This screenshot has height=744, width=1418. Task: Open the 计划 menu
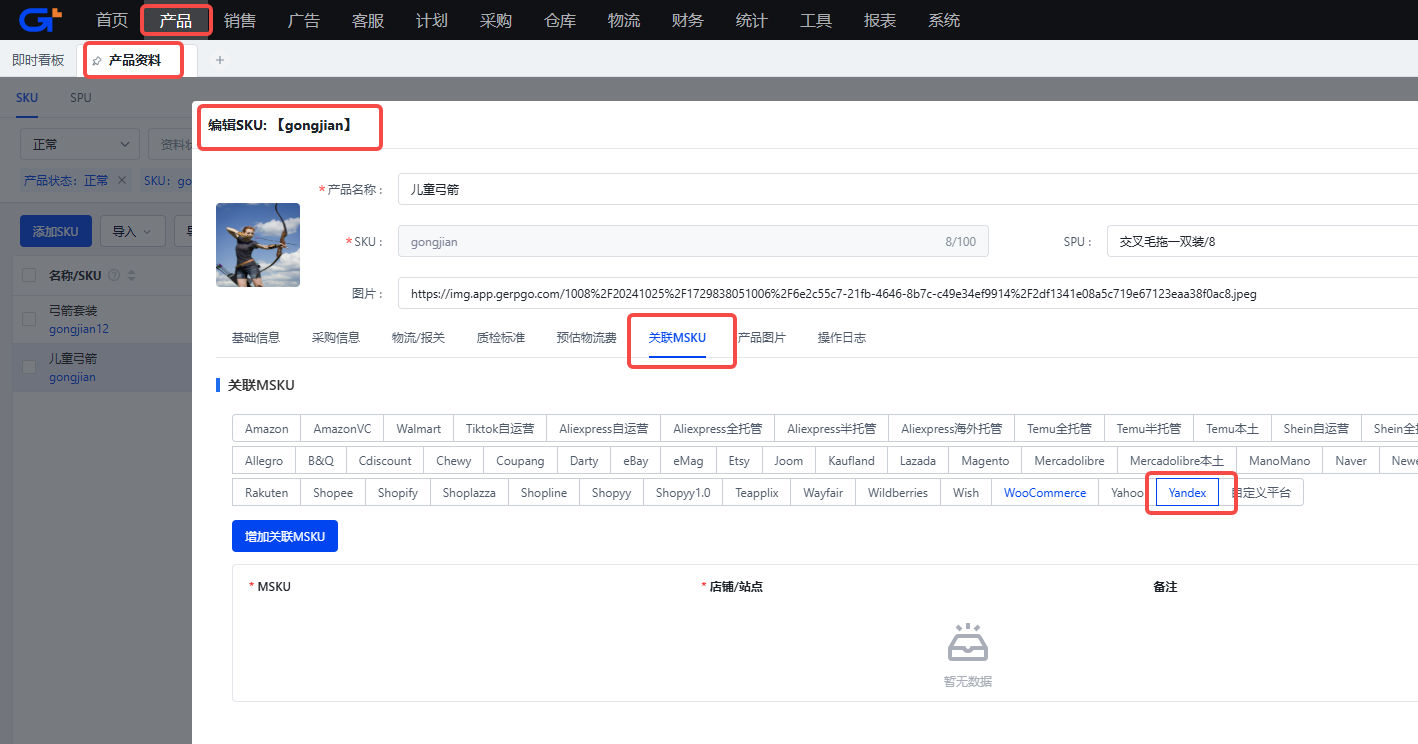(432, 20)
